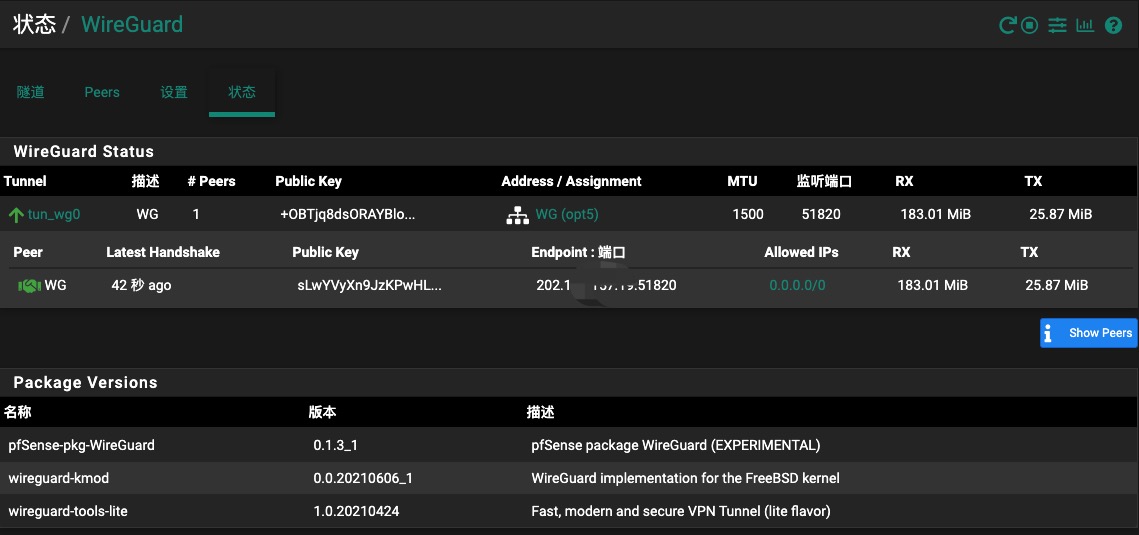Click the info icon on Show Peers
The height and width of the screenshot is (535, 1139).
point(1048,334)
